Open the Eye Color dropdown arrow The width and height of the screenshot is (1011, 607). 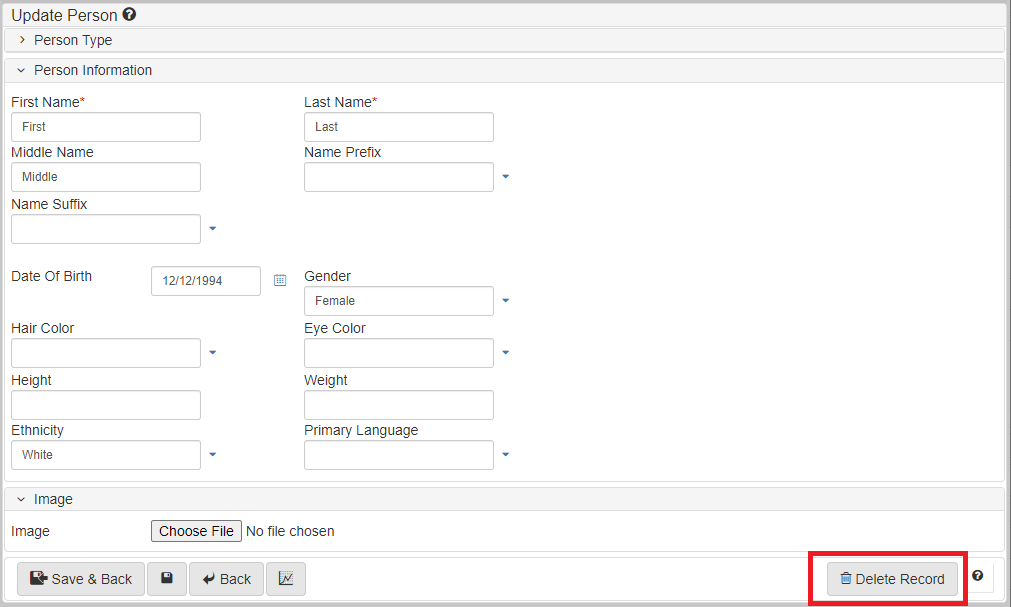tap(505, 353)
